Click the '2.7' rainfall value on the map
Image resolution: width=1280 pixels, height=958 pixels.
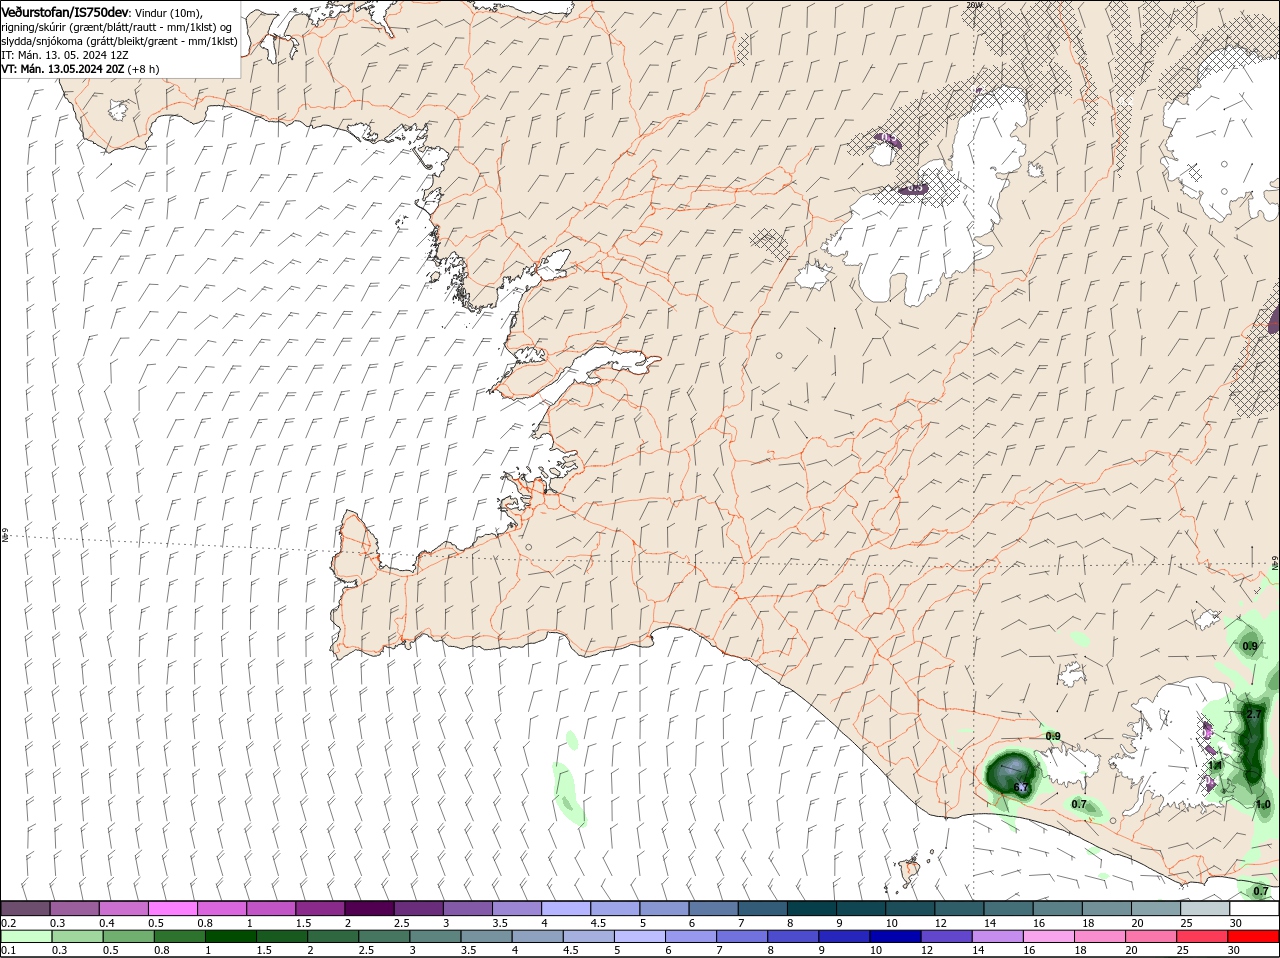coord(1254,714)
